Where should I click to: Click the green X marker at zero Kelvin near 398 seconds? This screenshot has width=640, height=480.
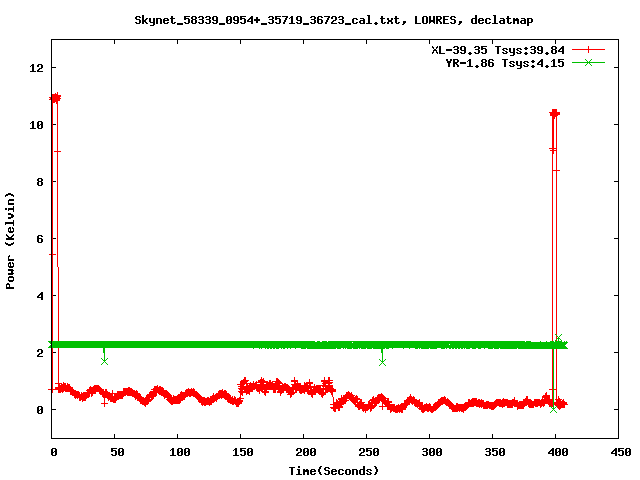click(x=553, y=409)
